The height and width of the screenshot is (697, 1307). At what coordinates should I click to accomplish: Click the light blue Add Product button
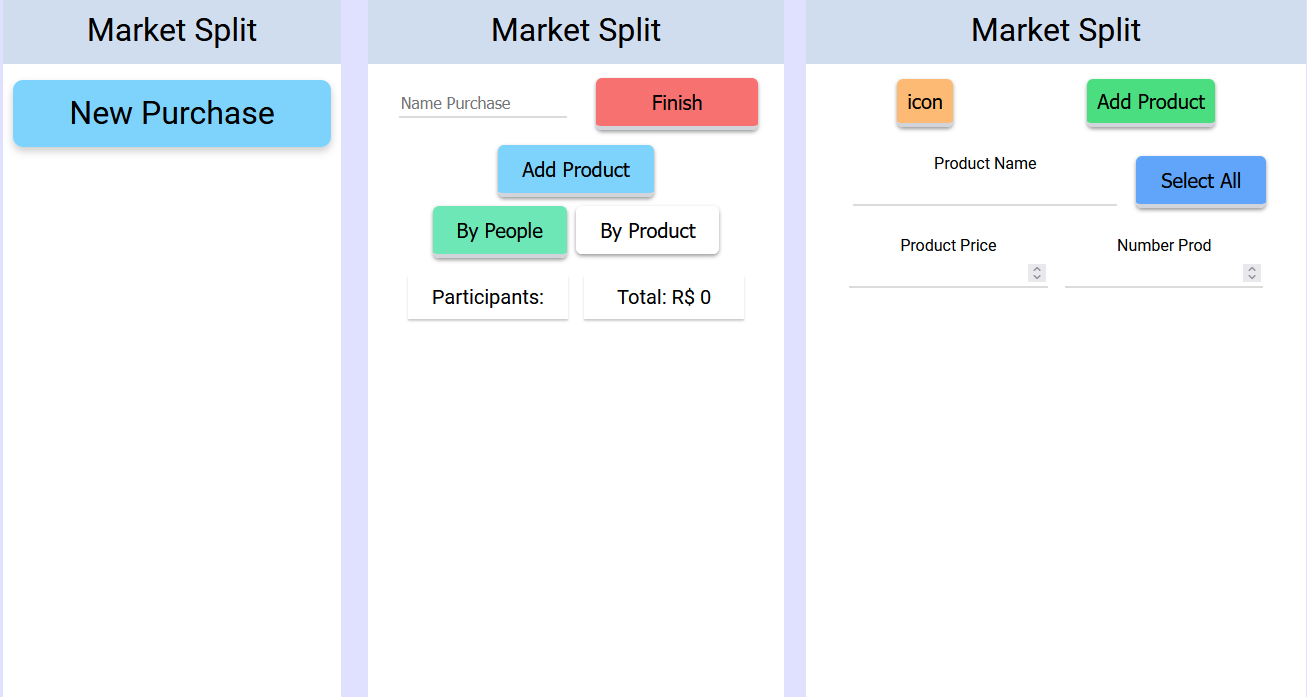pos(576,170)
